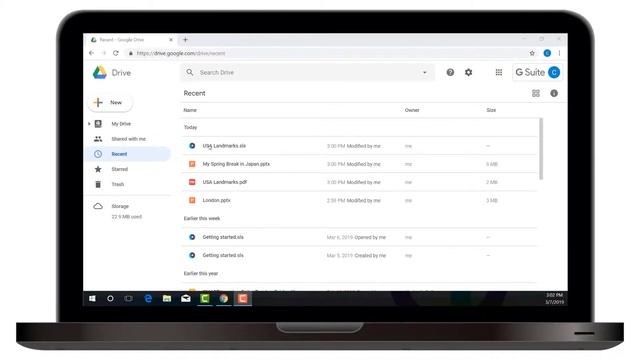Open File Explorer from taskbar
This screenshot has height=360, width=640.
tap(167, 299)
